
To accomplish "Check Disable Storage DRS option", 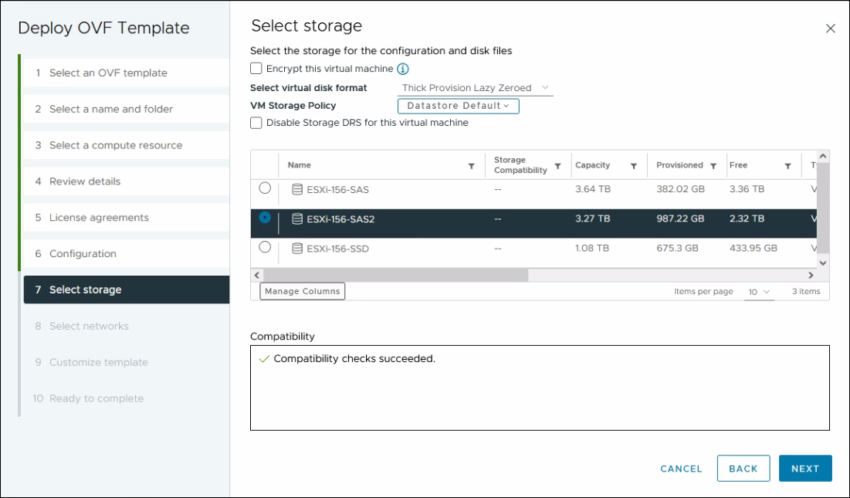I will (257, 123).
